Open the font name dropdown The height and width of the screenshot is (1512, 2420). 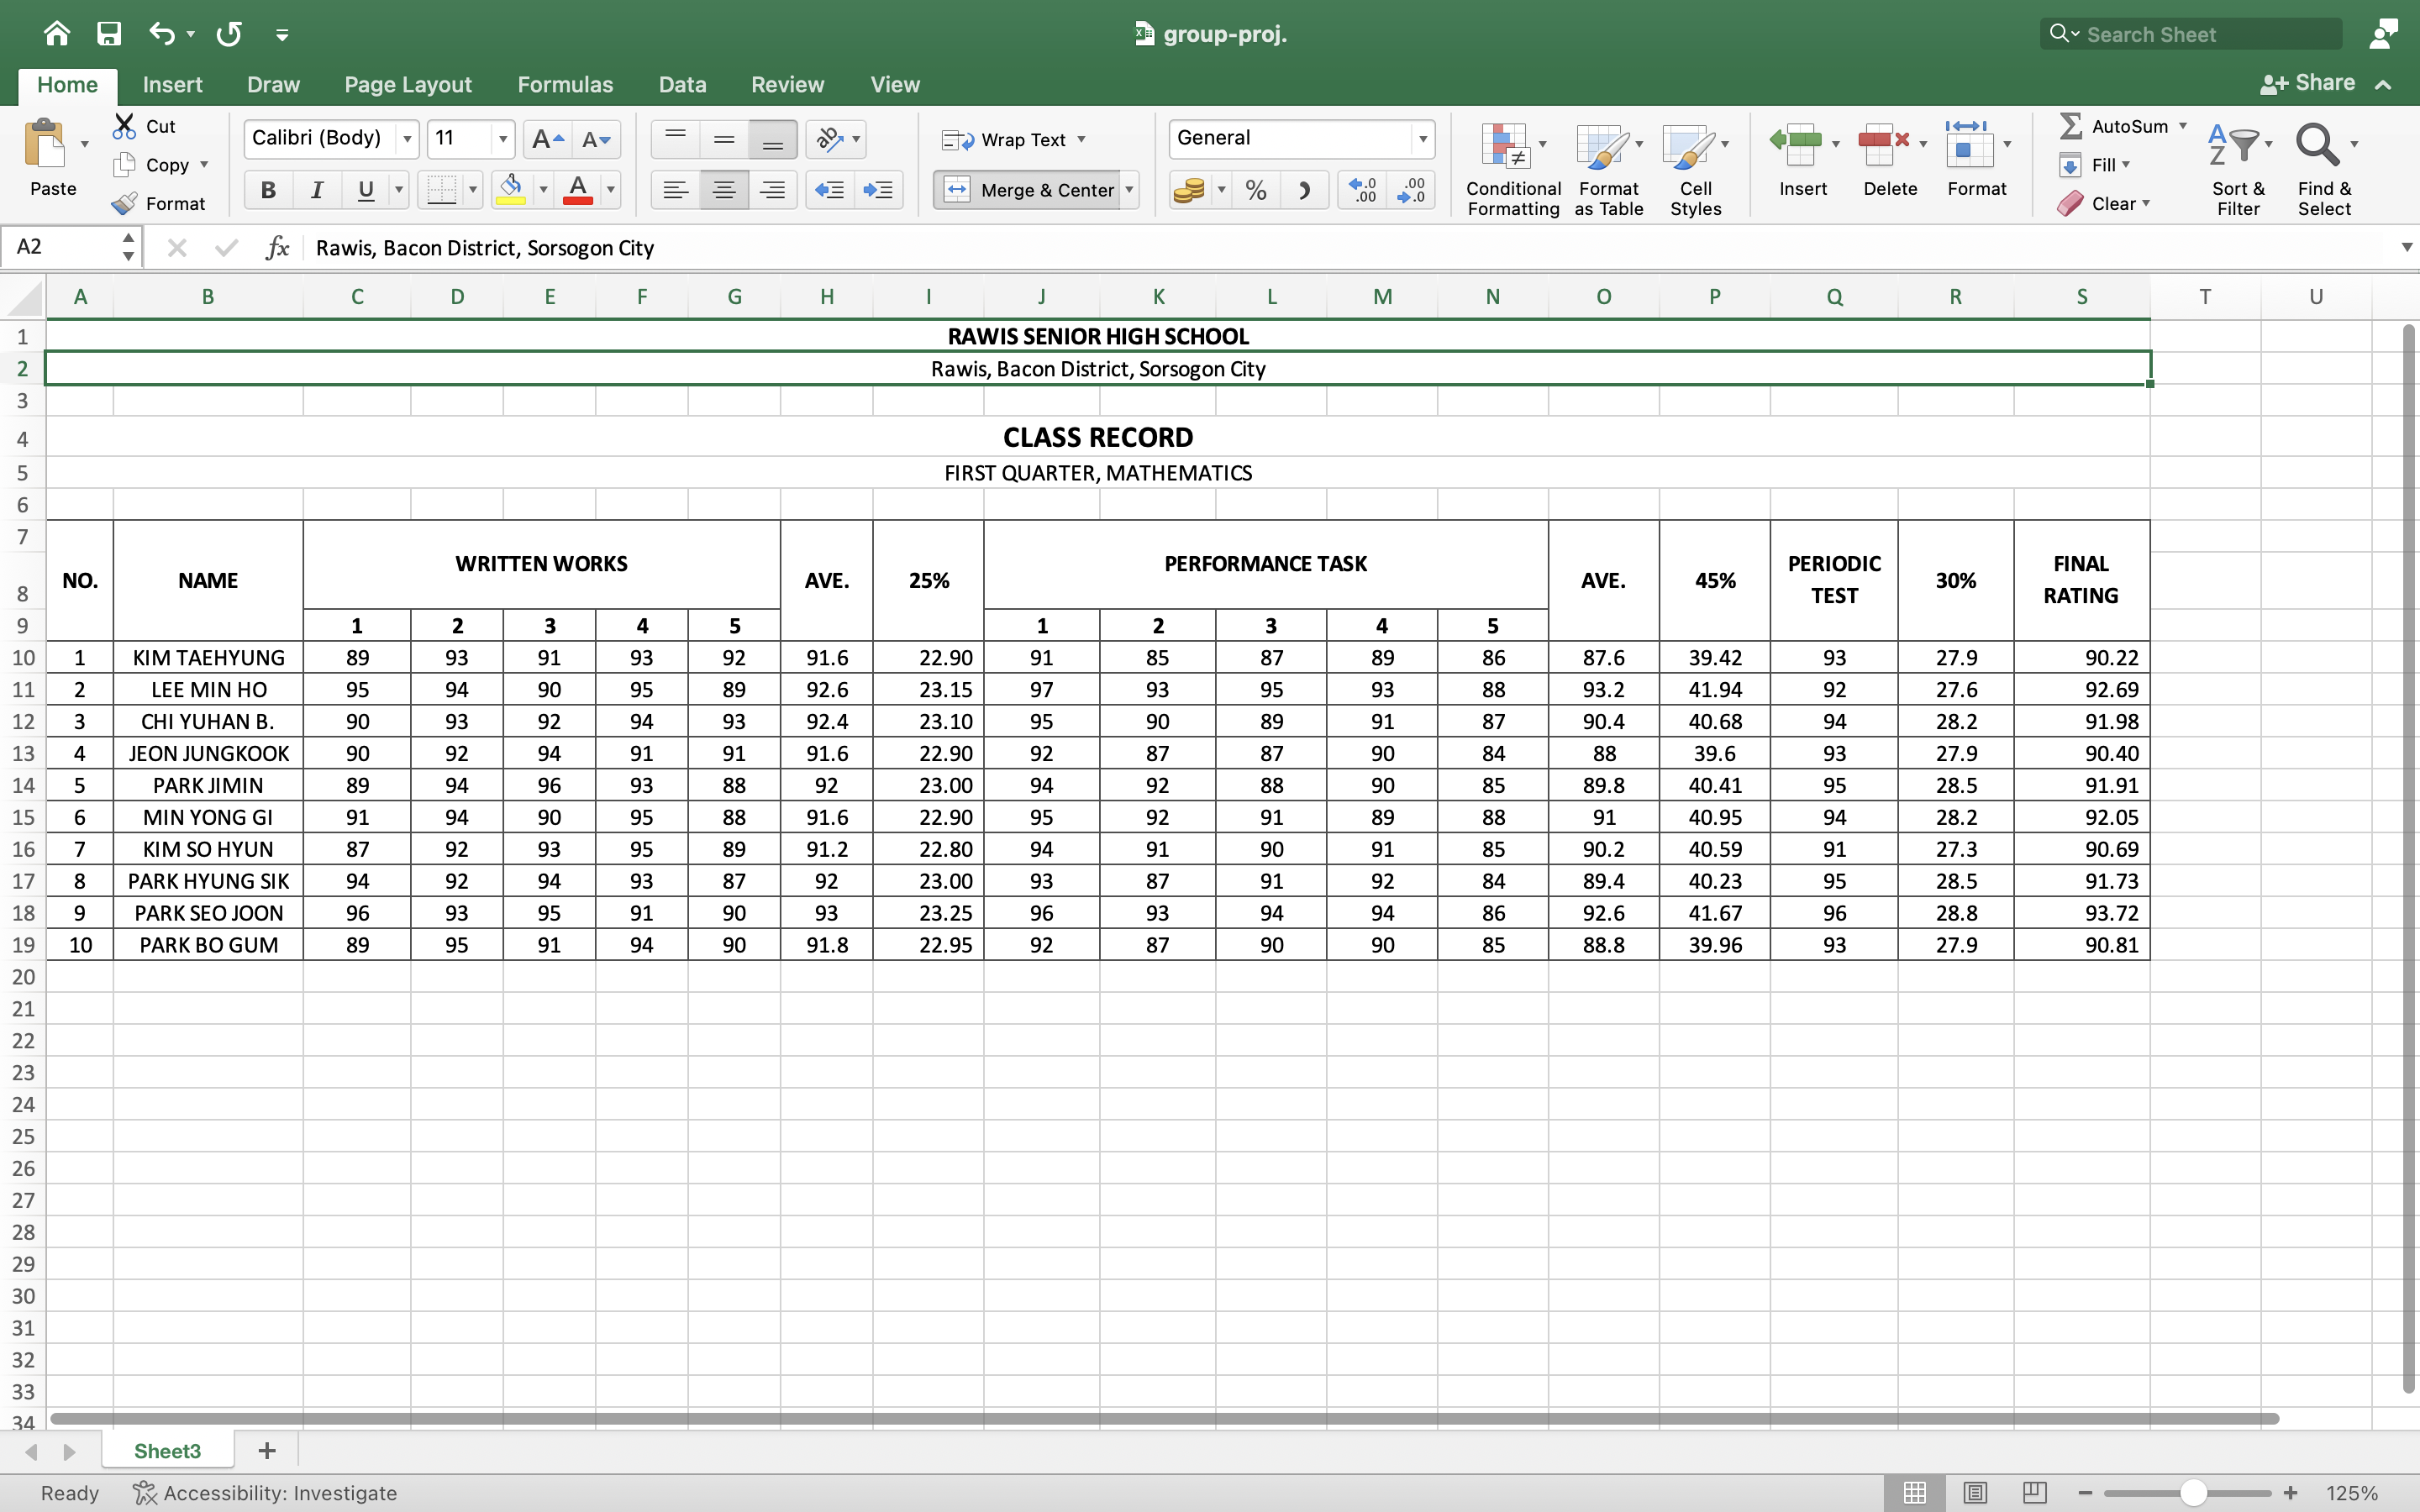(x=407, y=139)
